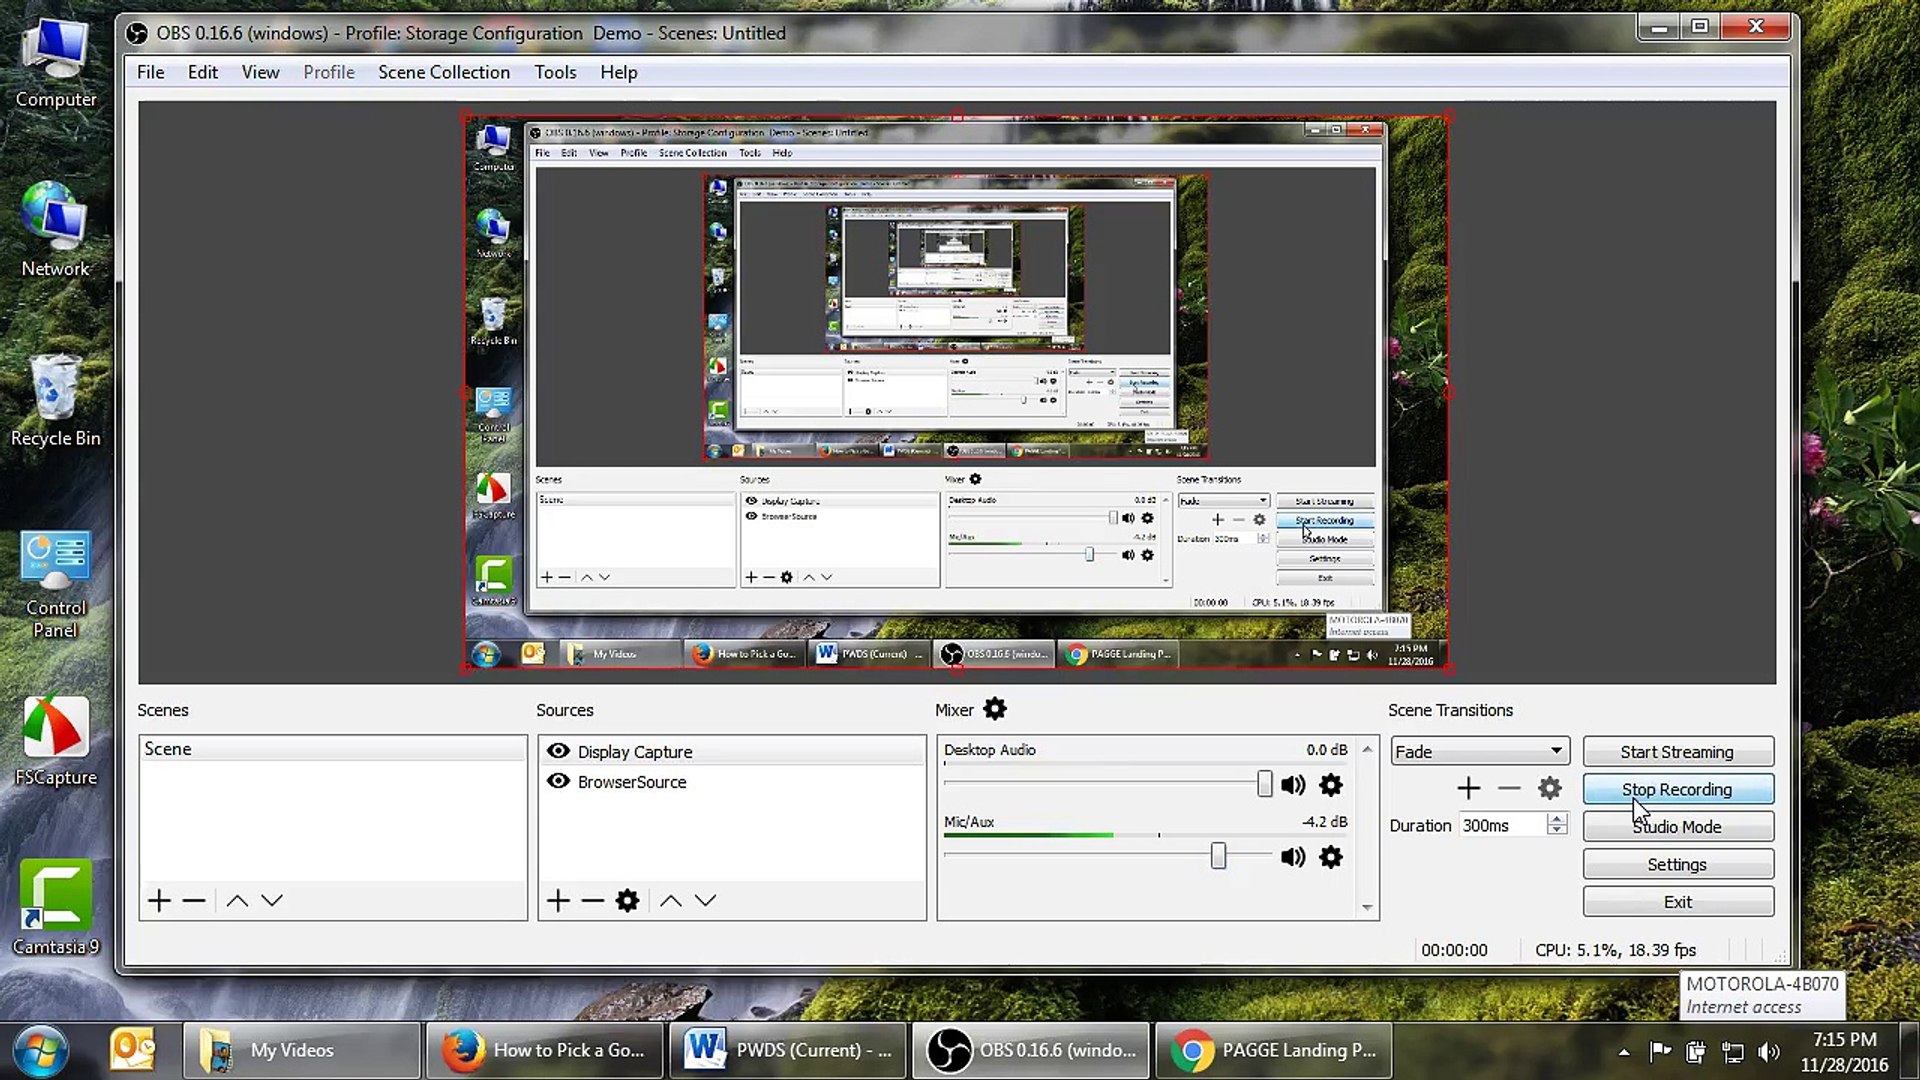The image size is (1920, 1080).
Task: Open the Help menu
Action: [619, 72]
